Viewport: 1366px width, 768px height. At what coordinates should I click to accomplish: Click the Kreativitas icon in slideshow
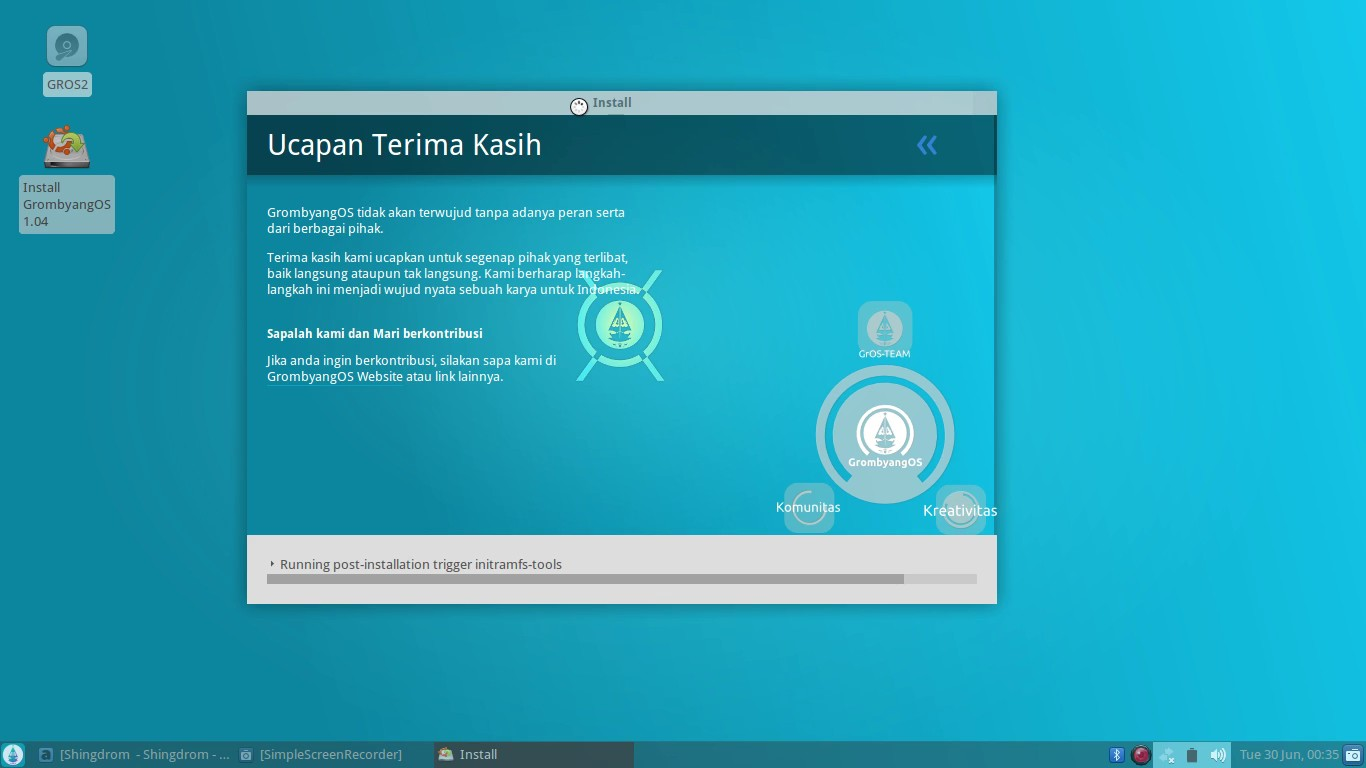[x=960, y=509]
